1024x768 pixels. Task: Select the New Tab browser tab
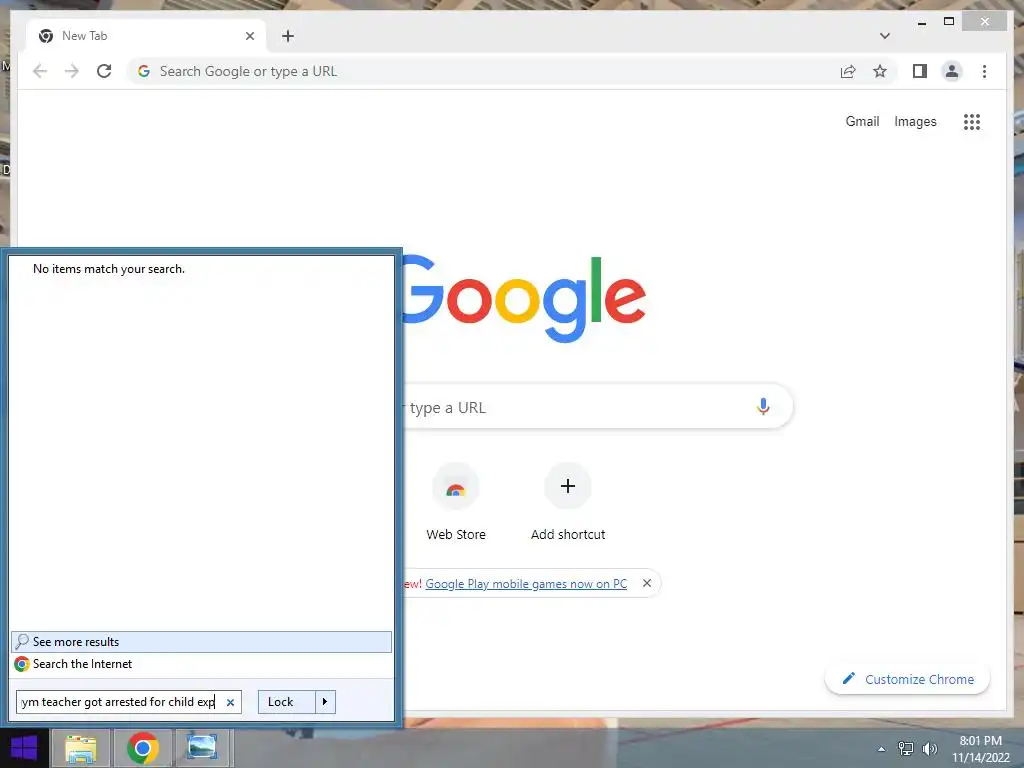146,36
